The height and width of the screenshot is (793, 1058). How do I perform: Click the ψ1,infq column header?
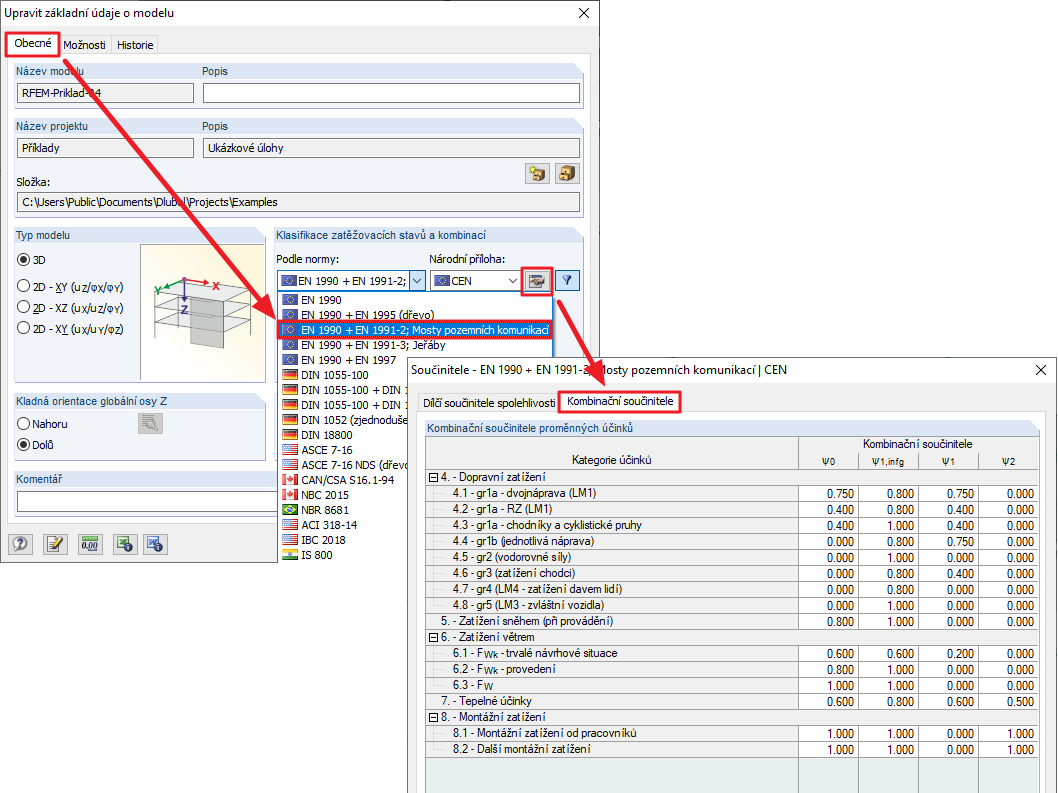(x=888, y=462)
